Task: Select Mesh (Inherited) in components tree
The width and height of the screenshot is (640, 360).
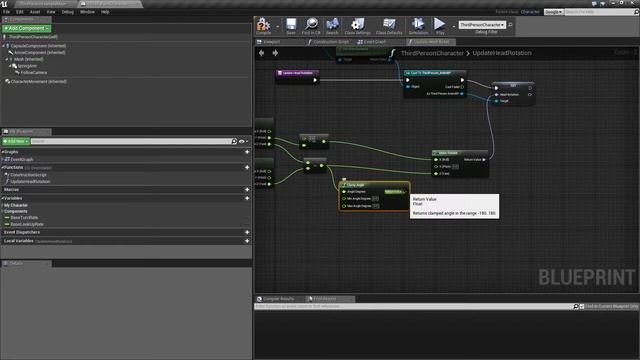Action: [x=29, y=59]
